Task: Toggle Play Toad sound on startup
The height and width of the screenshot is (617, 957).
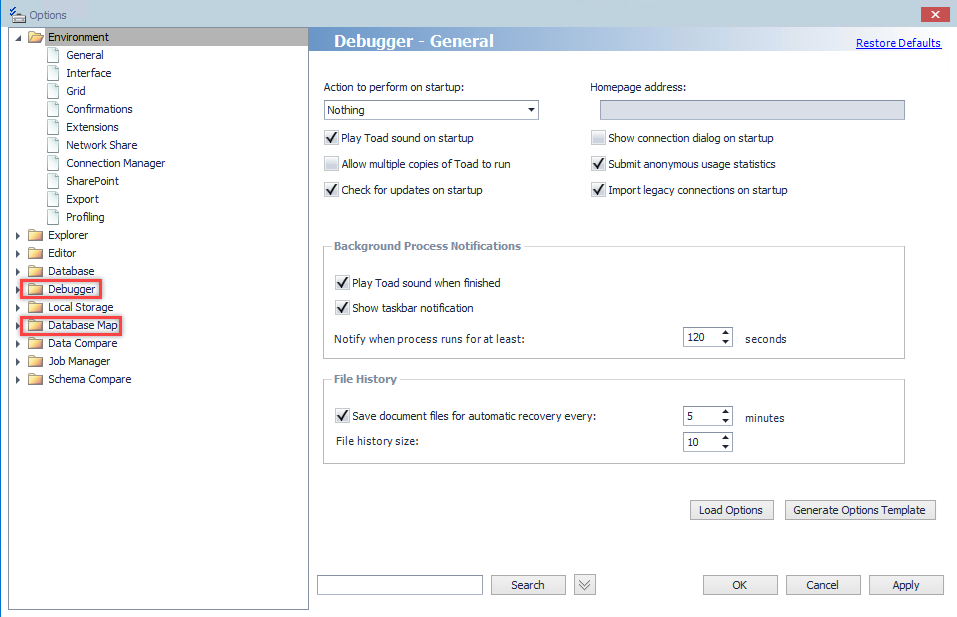Action: coord(331,138)
